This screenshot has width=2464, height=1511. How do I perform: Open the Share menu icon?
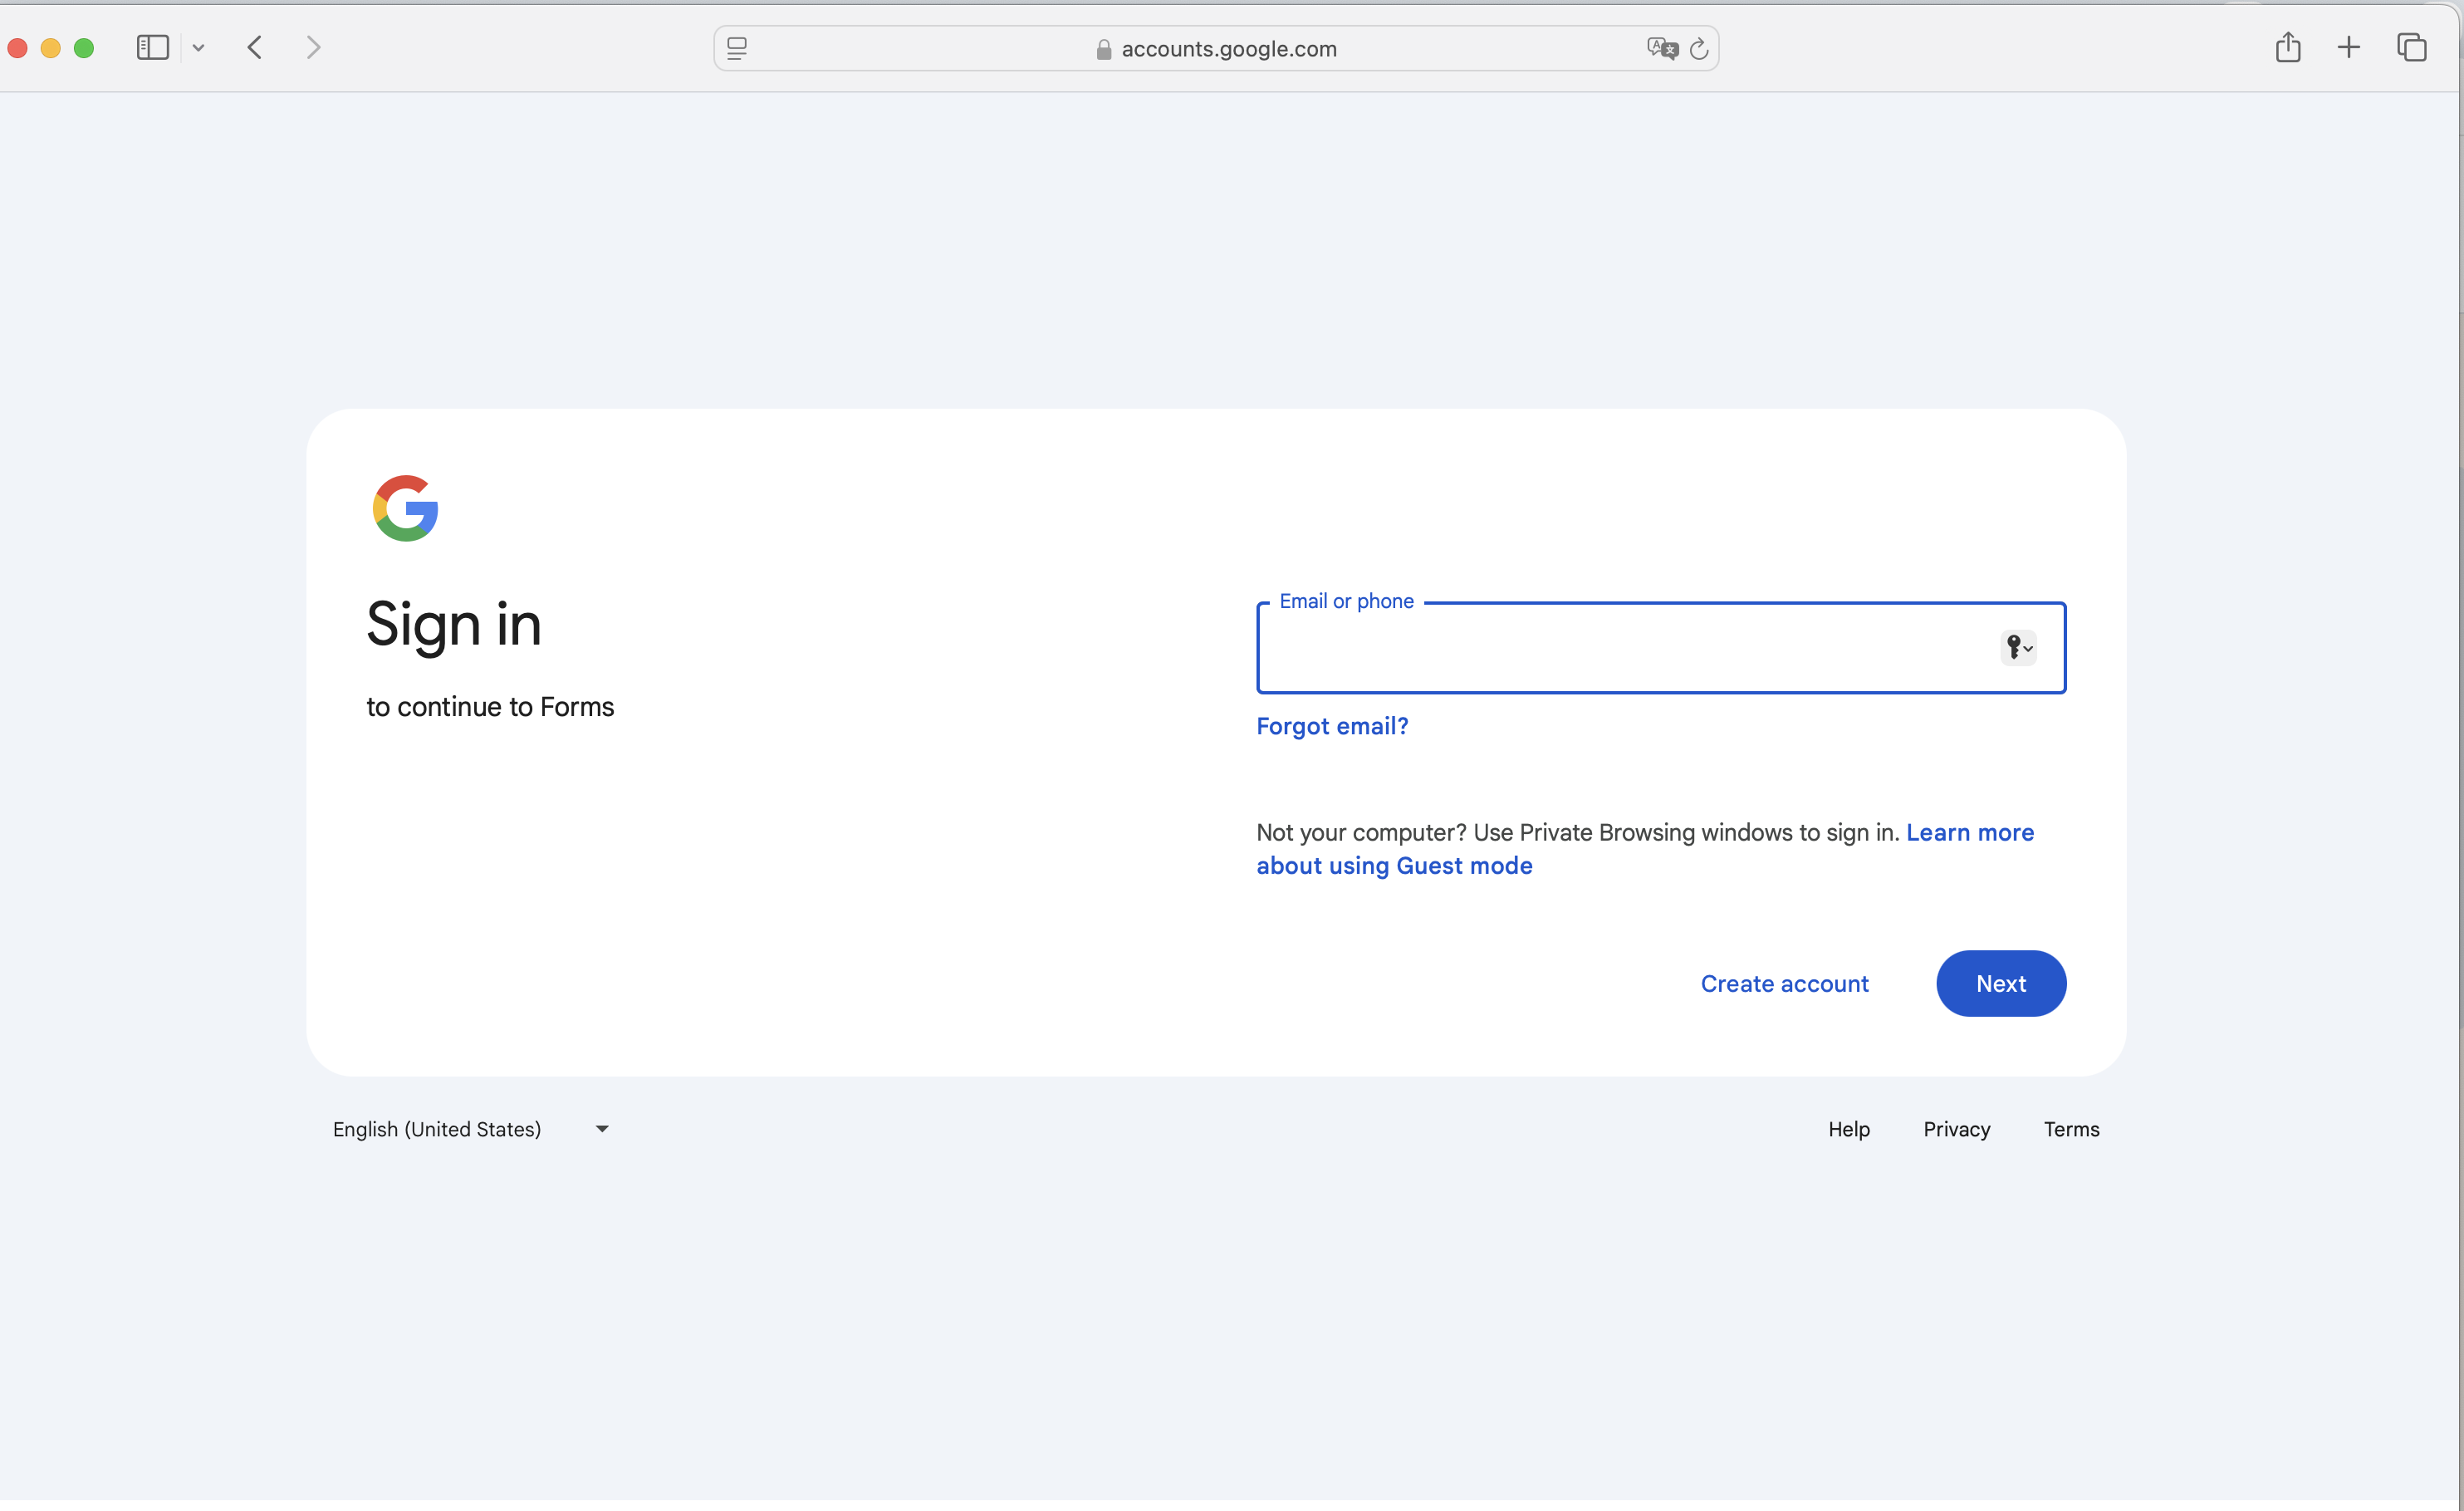[x=2288, y=48]
